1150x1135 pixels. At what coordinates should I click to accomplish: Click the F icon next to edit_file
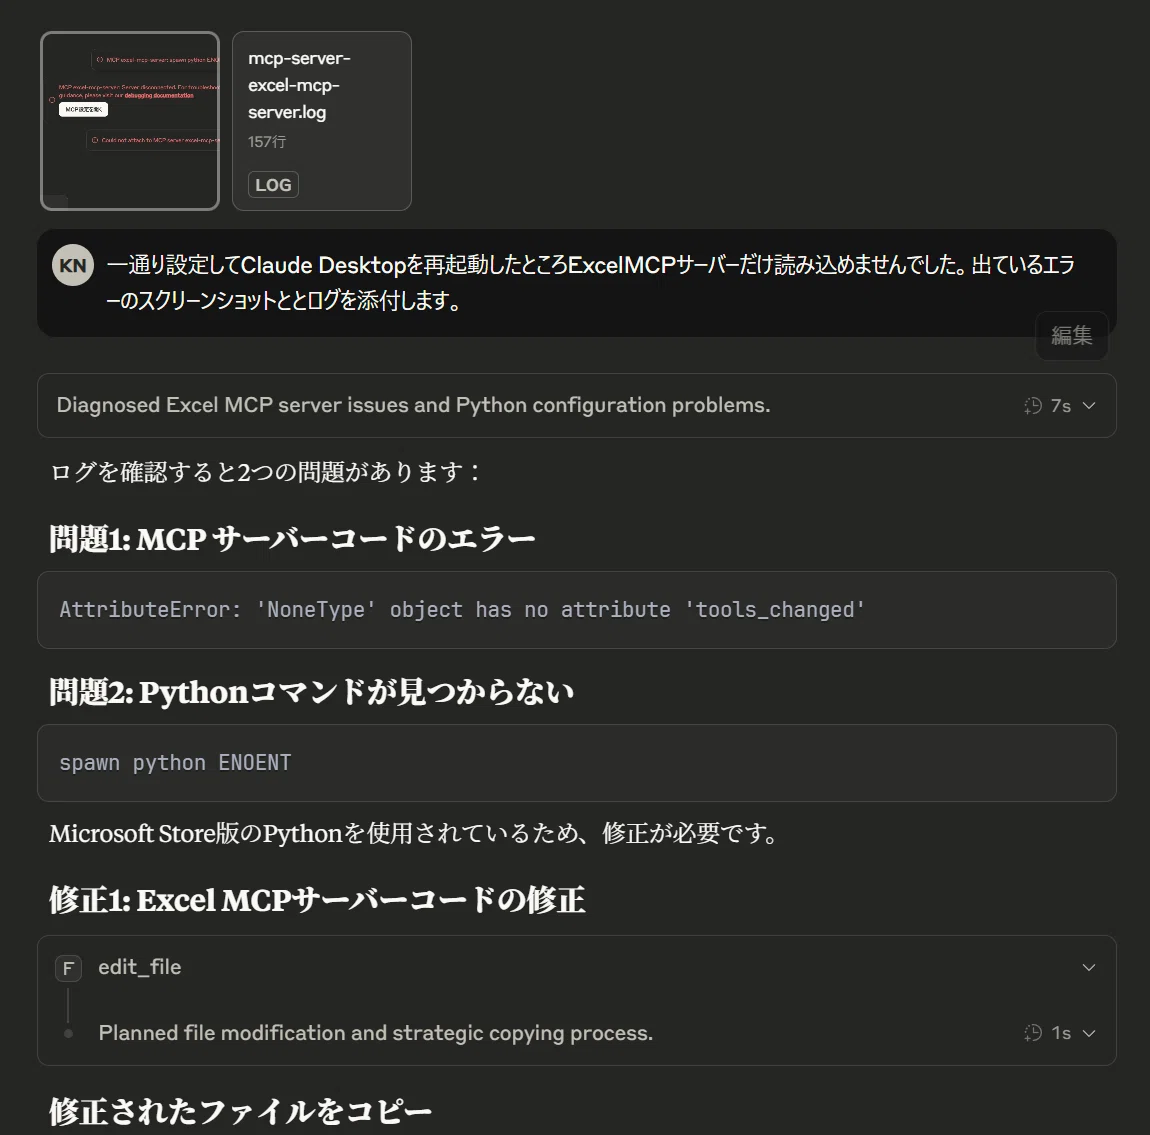[68, 969]
